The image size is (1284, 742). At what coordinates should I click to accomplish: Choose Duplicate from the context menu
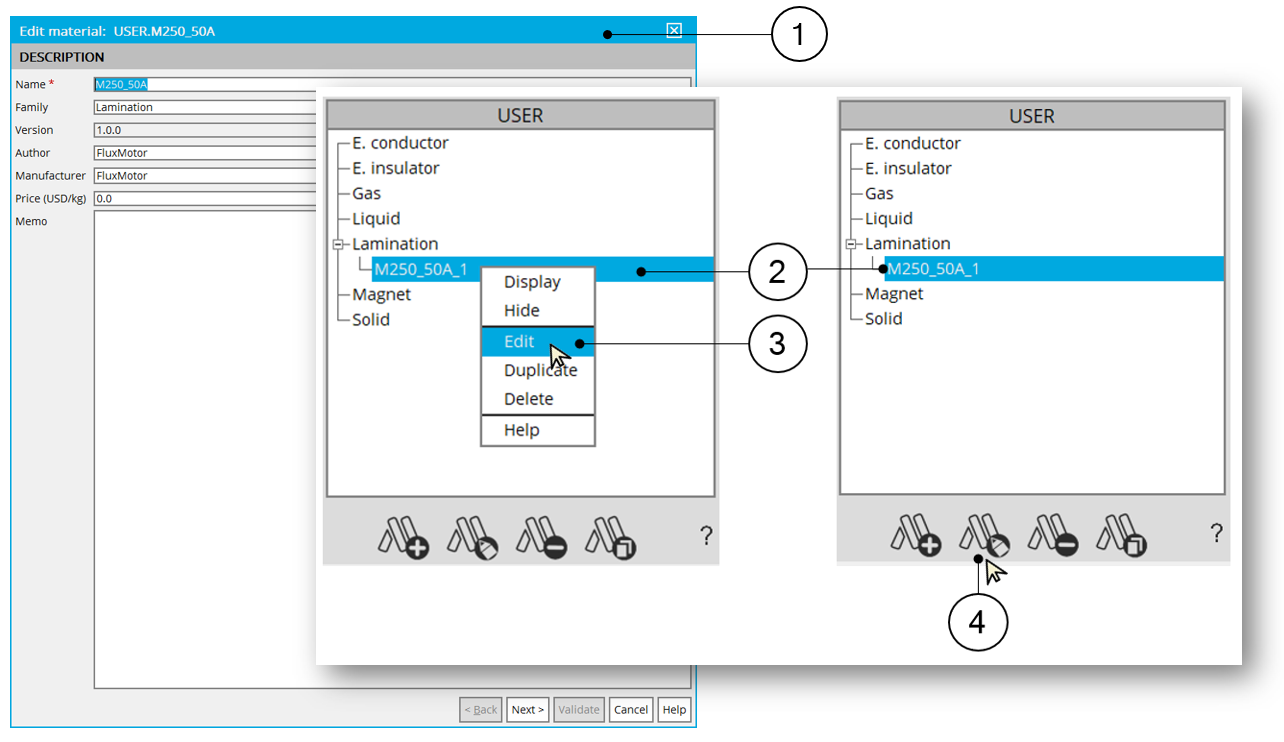point(540,370)
